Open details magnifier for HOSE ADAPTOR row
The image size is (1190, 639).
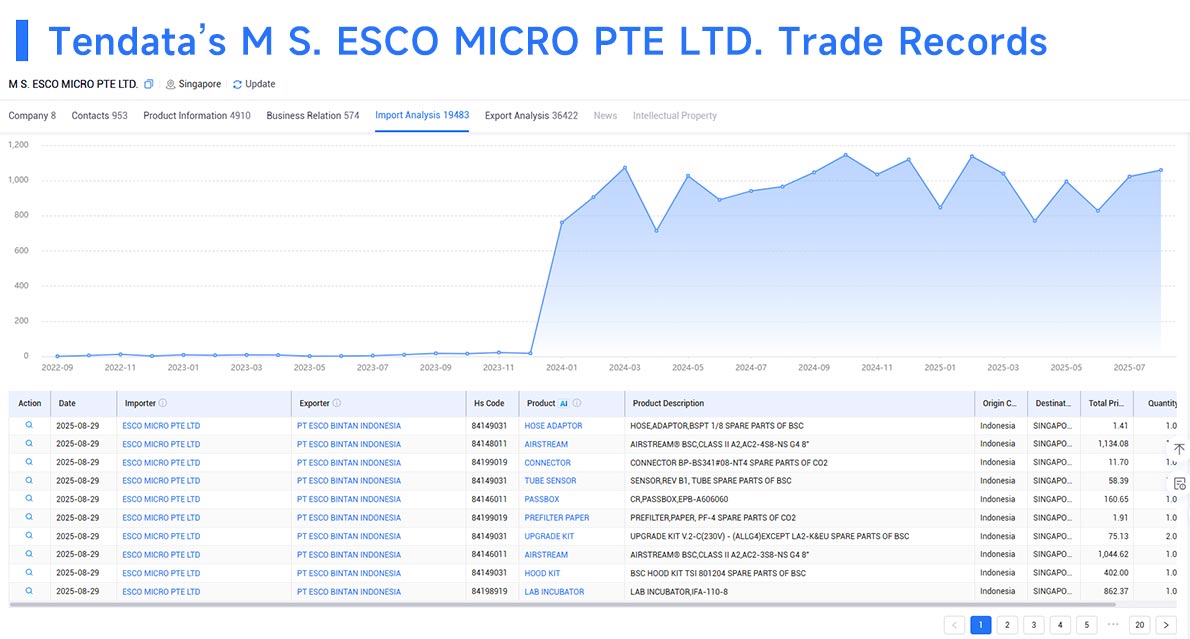29,425
